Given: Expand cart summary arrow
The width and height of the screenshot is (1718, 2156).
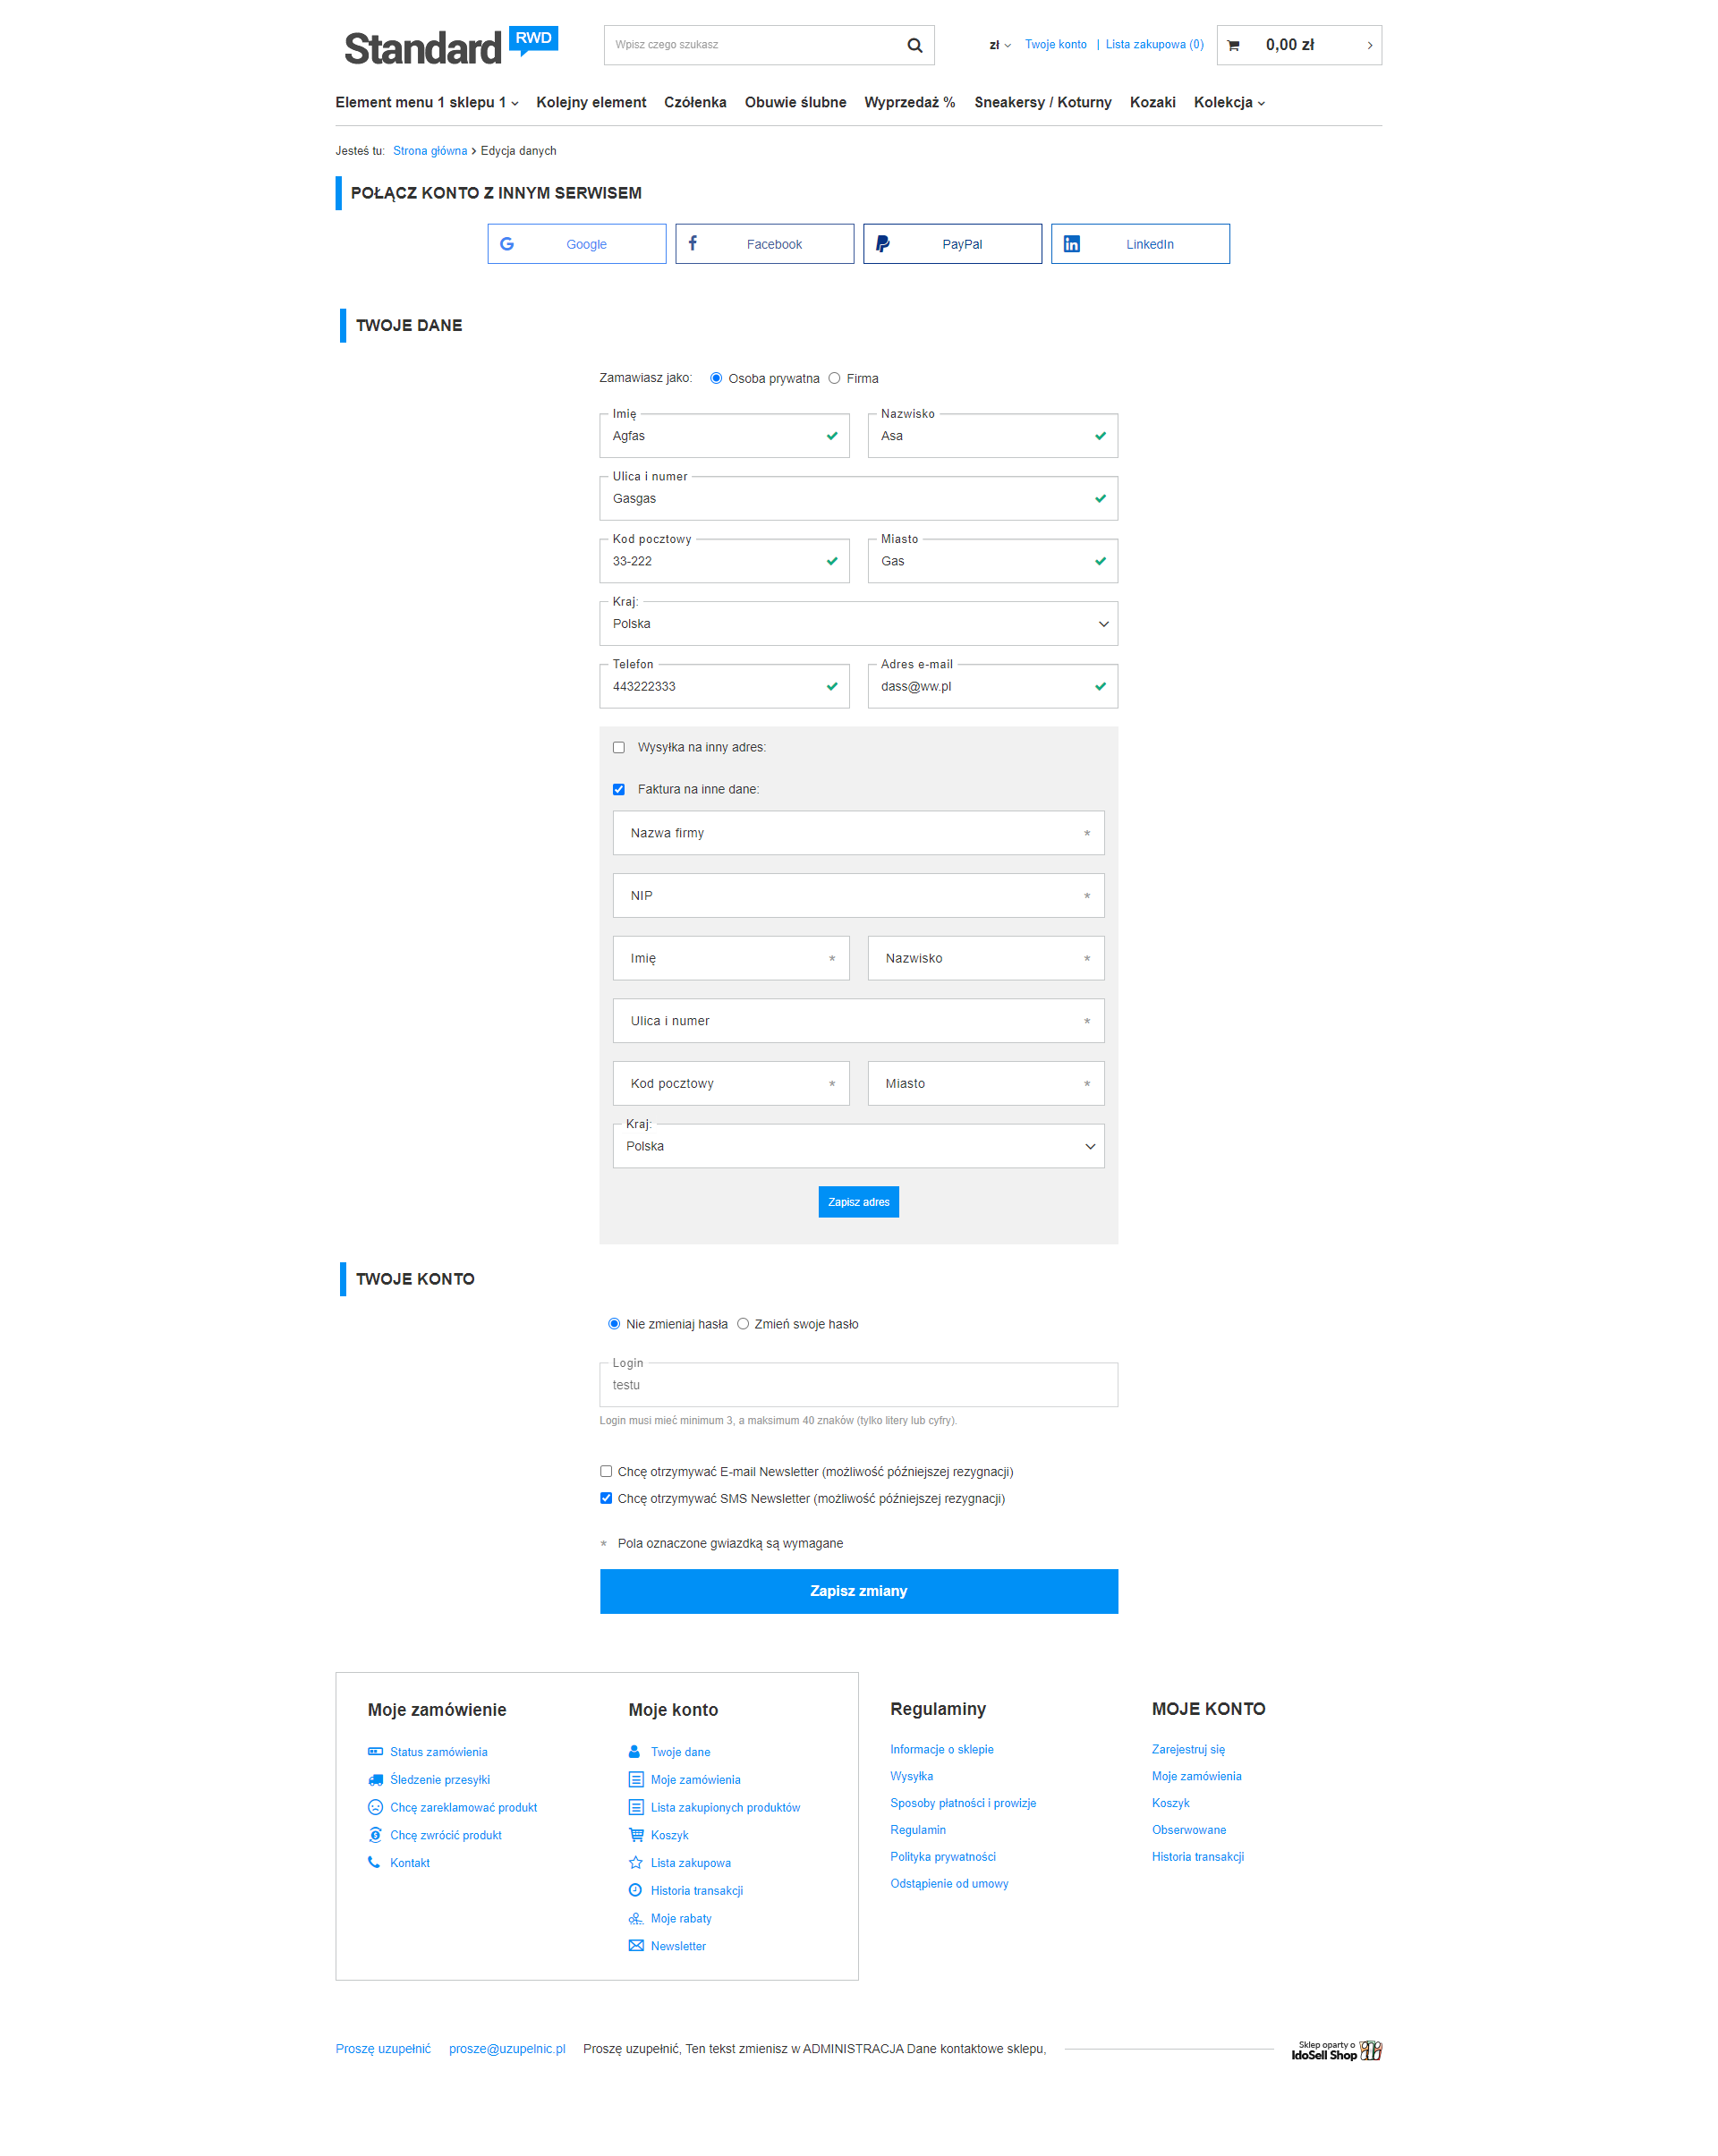Looking at the screenshot, I should pyautogui.click(x=1369, y=45).
